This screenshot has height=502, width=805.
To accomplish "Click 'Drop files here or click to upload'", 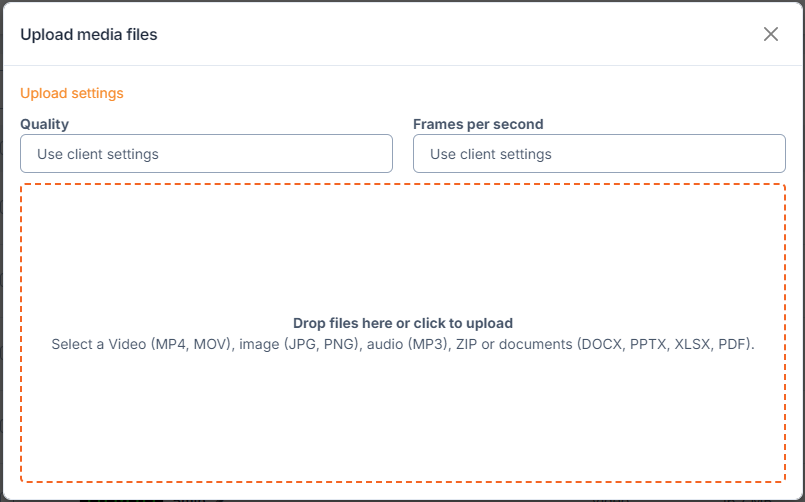I will click(x=403, y=323).
